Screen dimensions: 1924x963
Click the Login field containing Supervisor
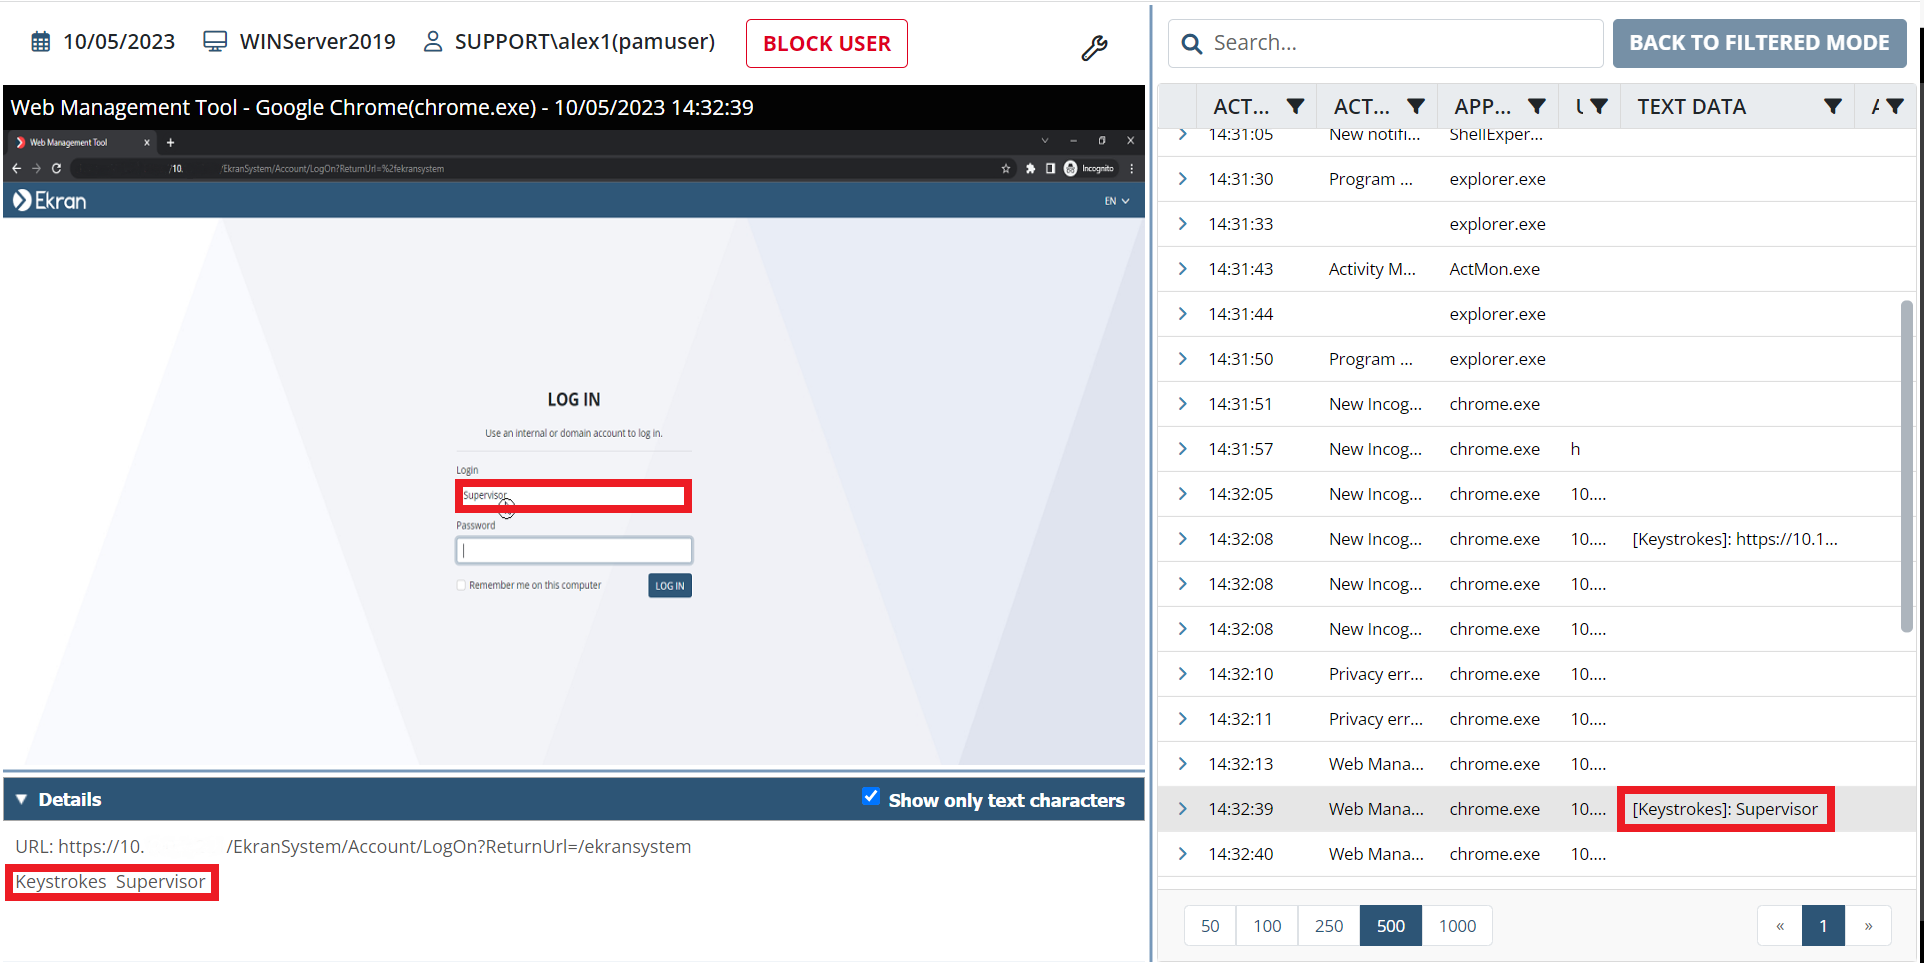click(573, 496)
